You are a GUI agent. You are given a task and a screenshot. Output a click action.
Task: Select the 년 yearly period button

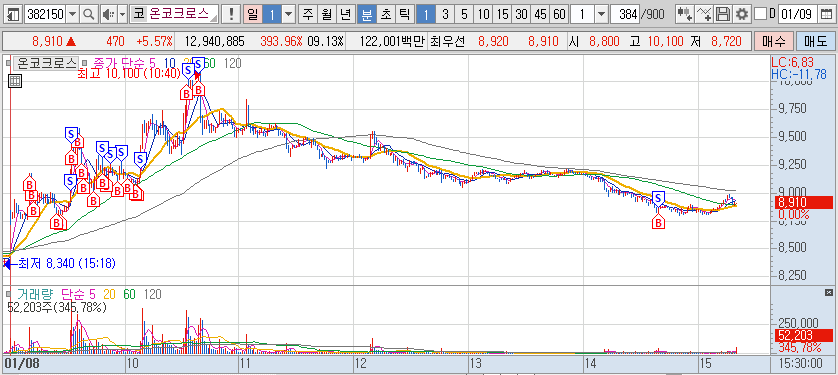(346, 14)
